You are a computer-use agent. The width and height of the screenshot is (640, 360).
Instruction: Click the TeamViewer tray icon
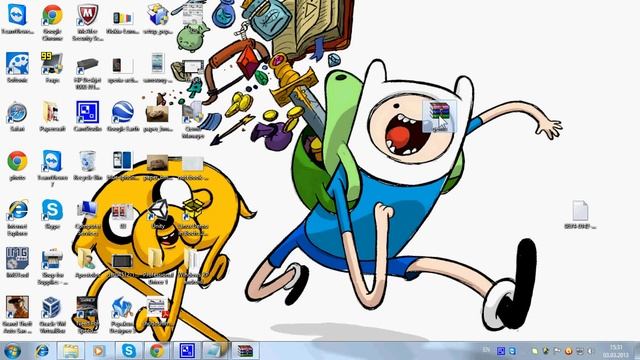pyautogui.click(x=512, y=351)
